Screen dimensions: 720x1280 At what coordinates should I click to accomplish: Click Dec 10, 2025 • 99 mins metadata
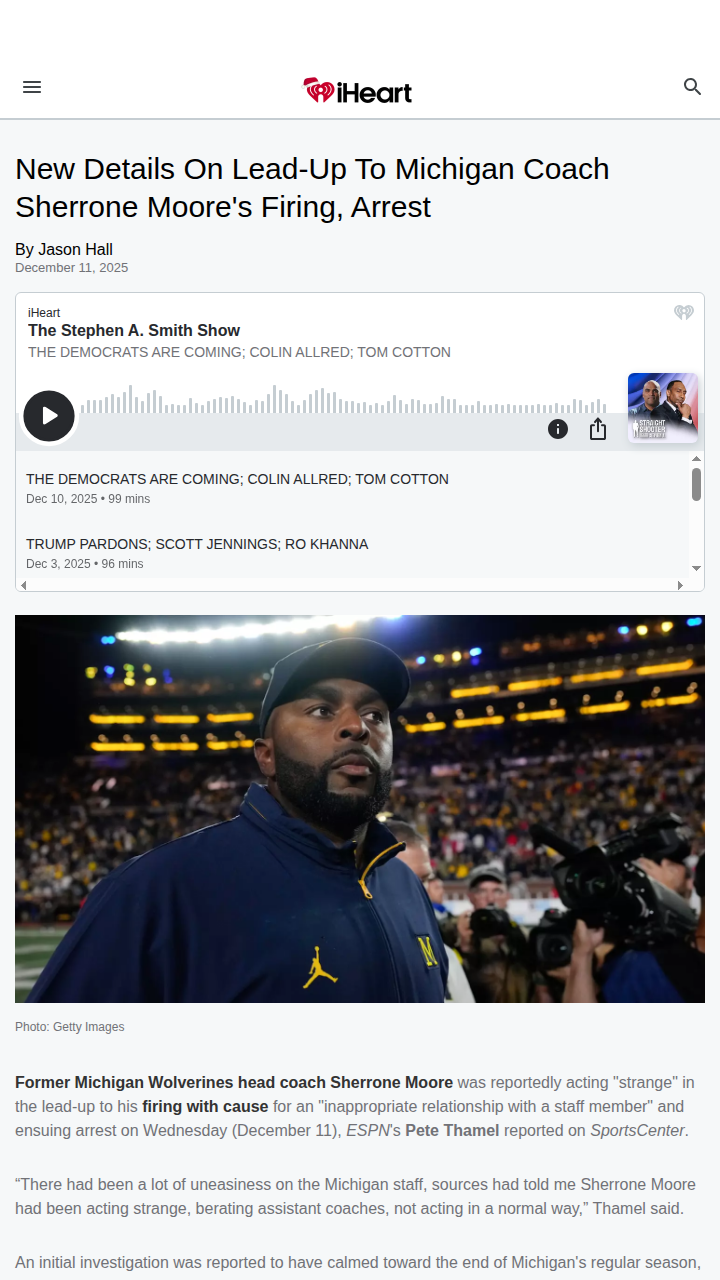coord(88,499)
